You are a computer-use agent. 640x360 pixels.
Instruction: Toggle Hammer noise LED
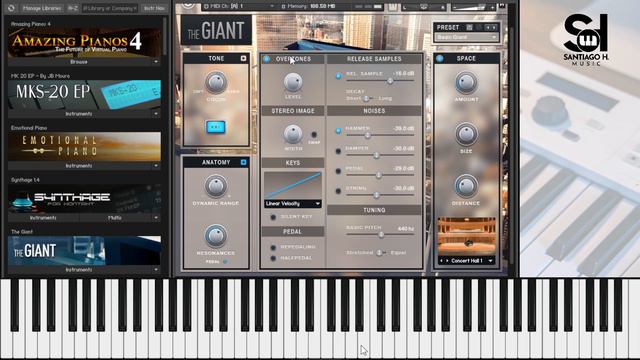(338, 131)
